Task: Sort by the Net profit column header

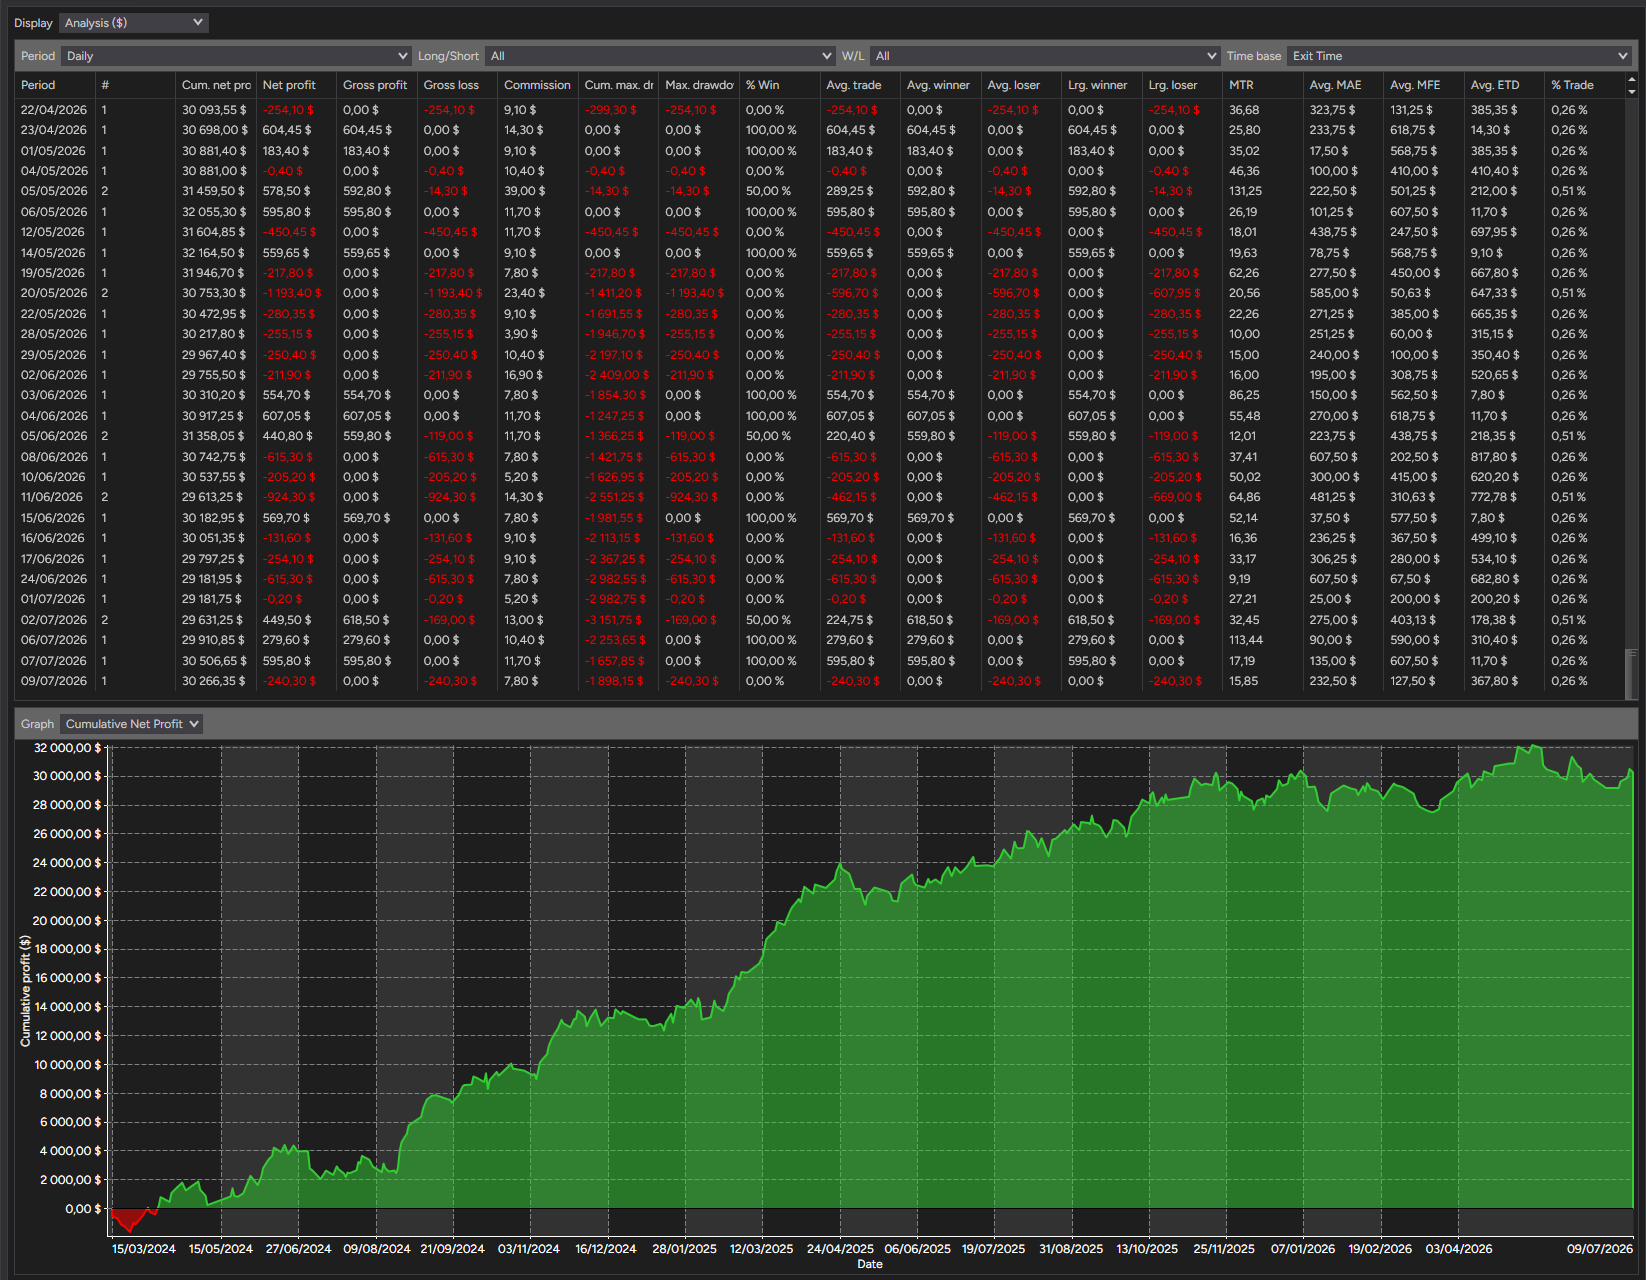Action: pyautogui.click(x=296, y=85)
